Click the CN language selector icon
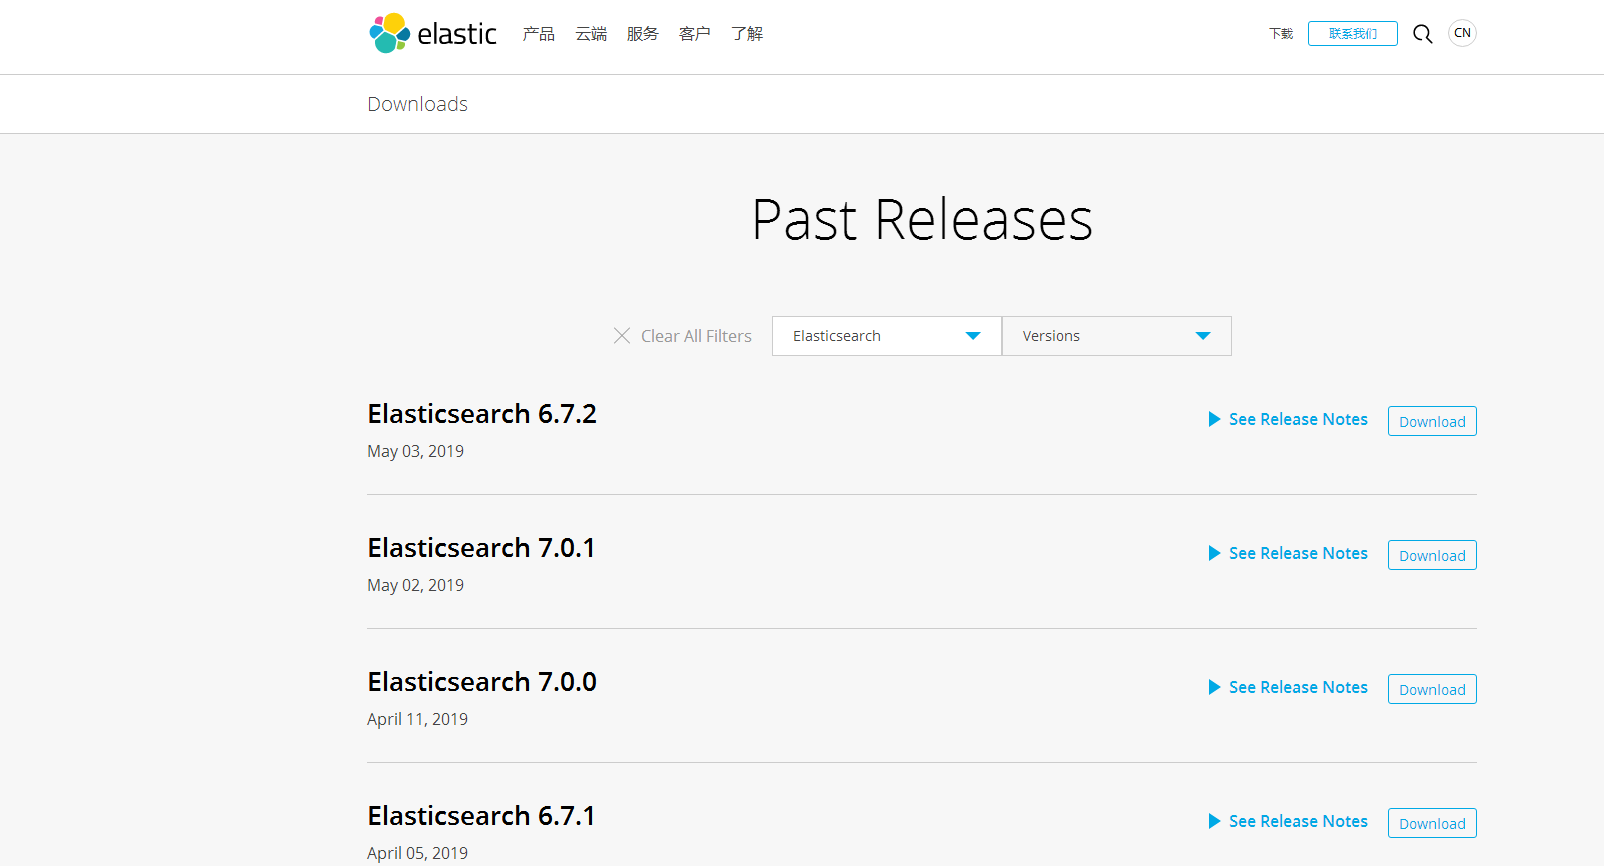The height and width of the screenshot is (866, 1604). click(1462, 33)
